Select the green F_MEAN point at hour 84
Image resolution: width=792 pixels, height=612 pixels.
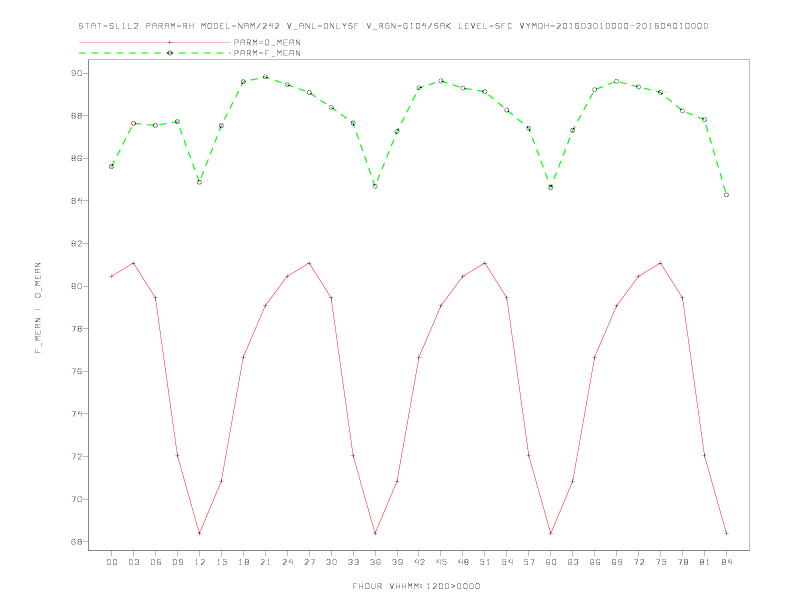pyautogui.click(x=727, y=195)
